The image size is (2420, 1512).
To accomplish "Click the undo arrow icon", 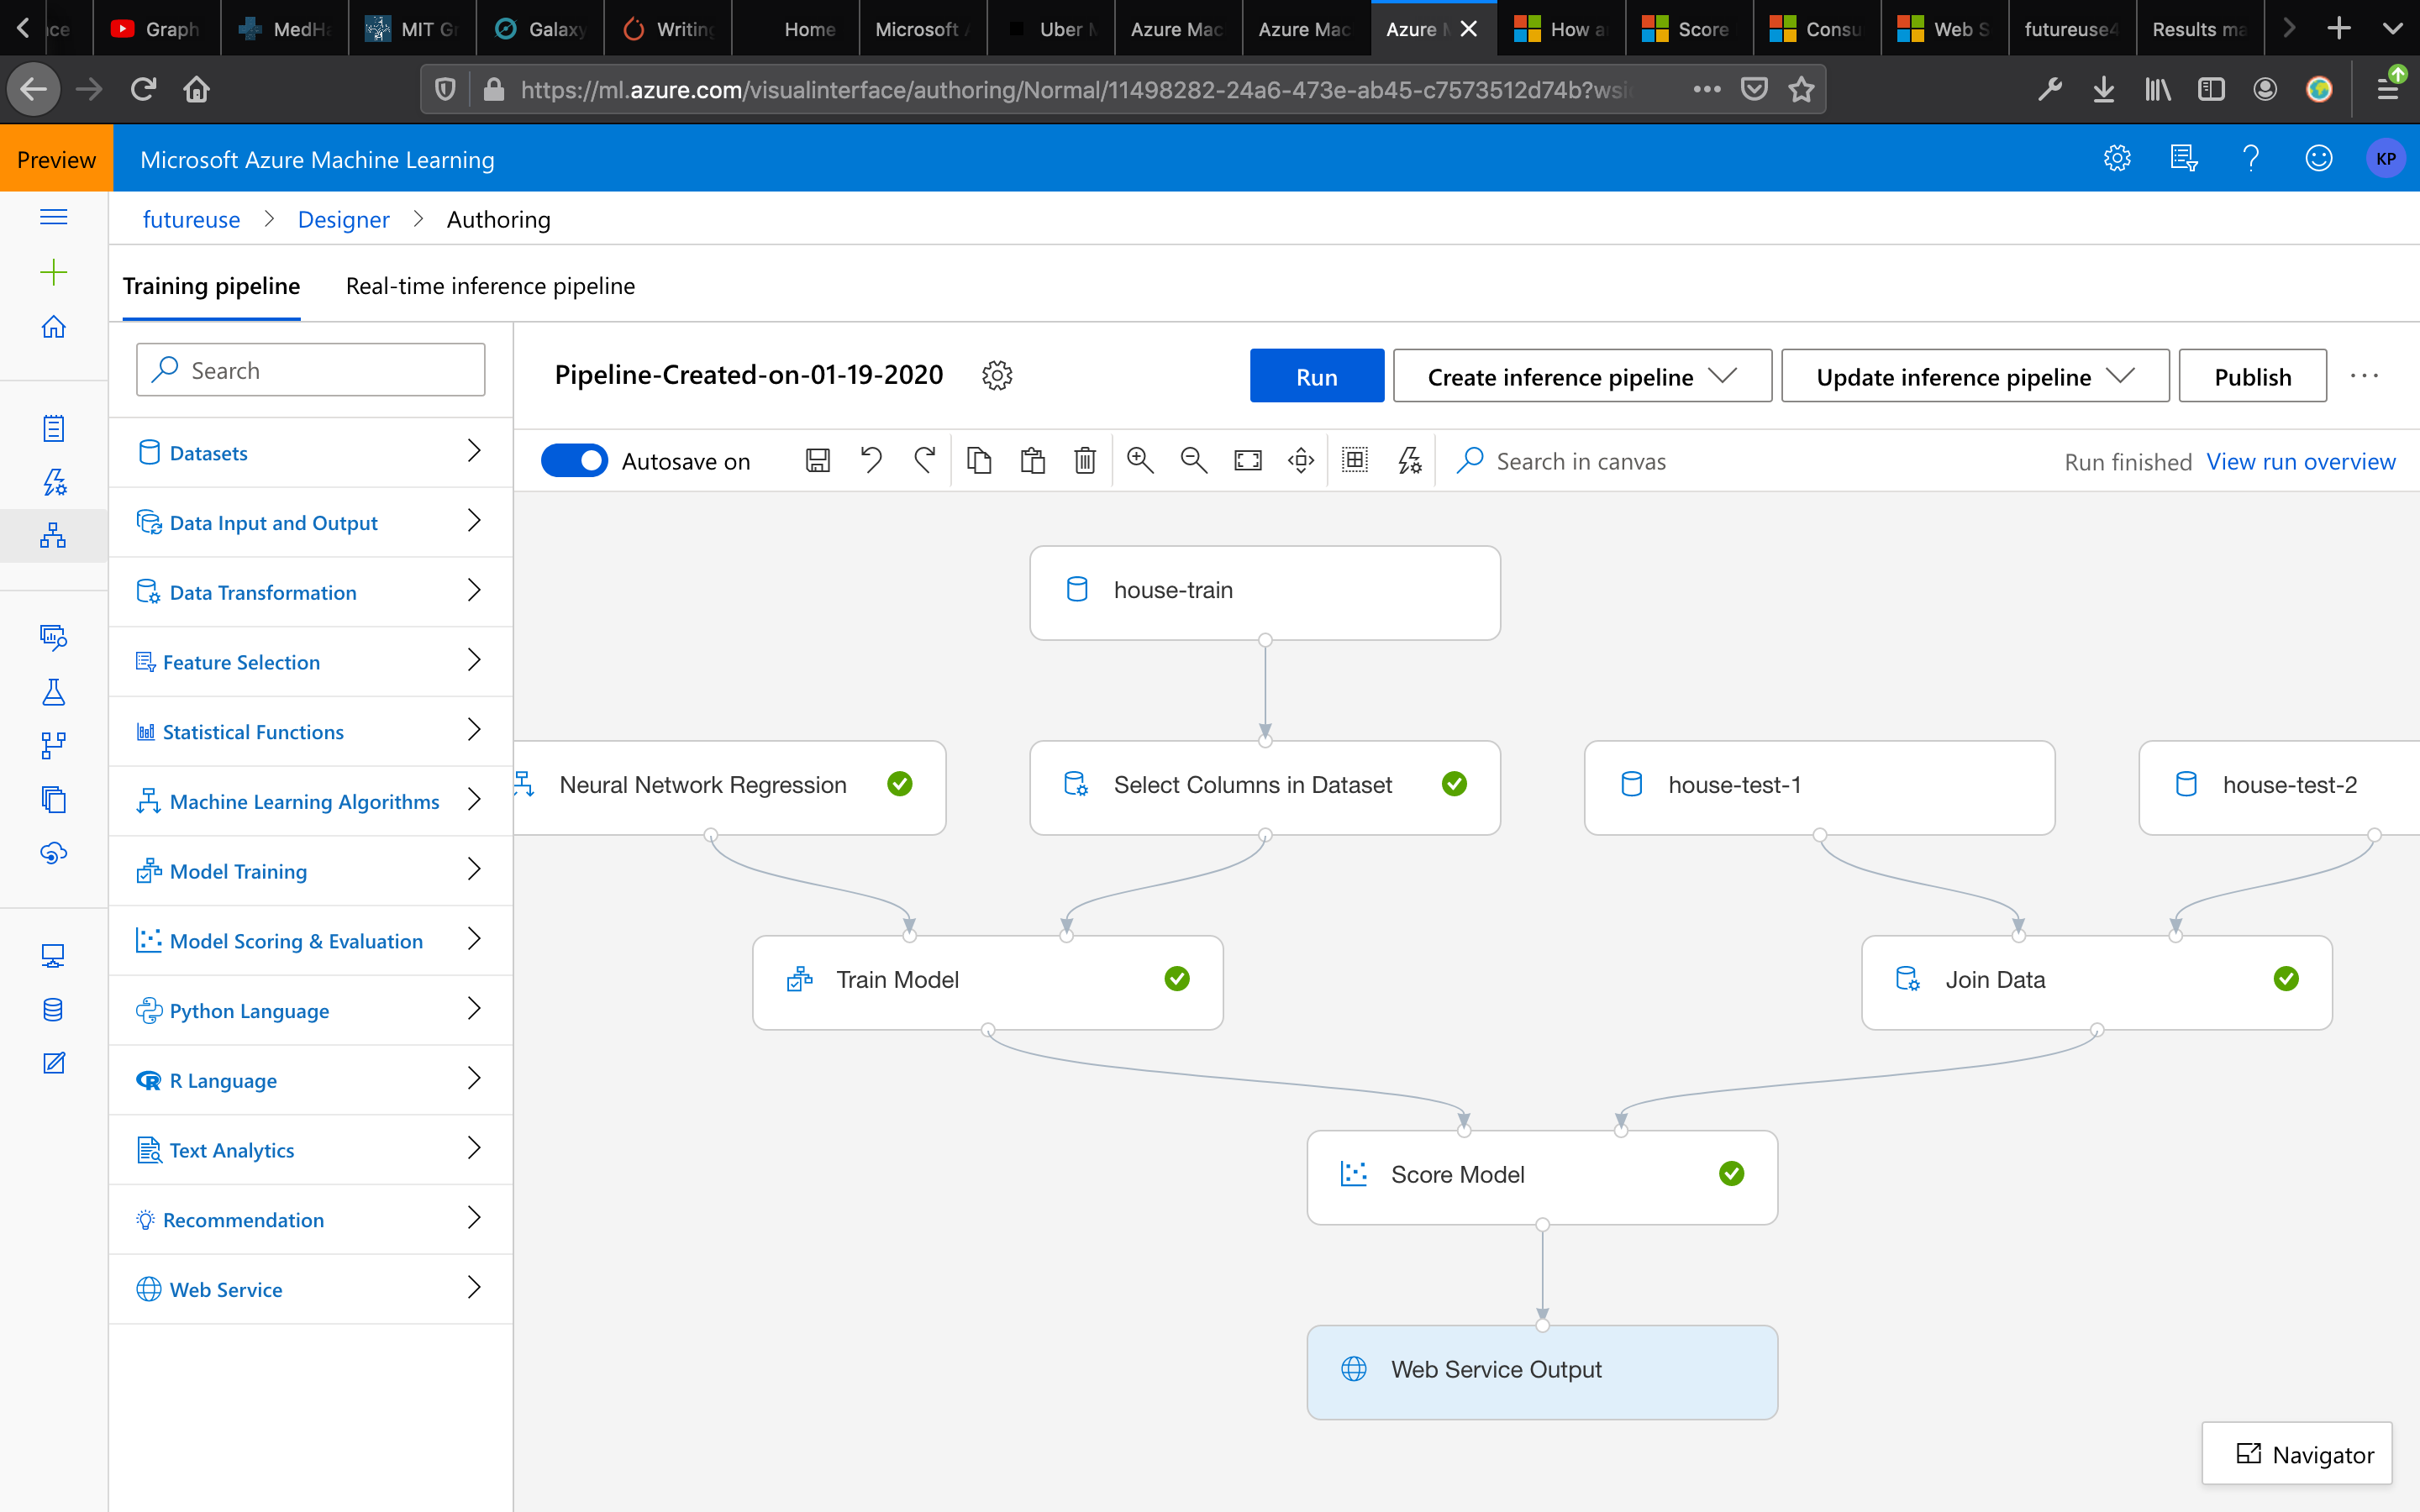I will click(871, 461).
